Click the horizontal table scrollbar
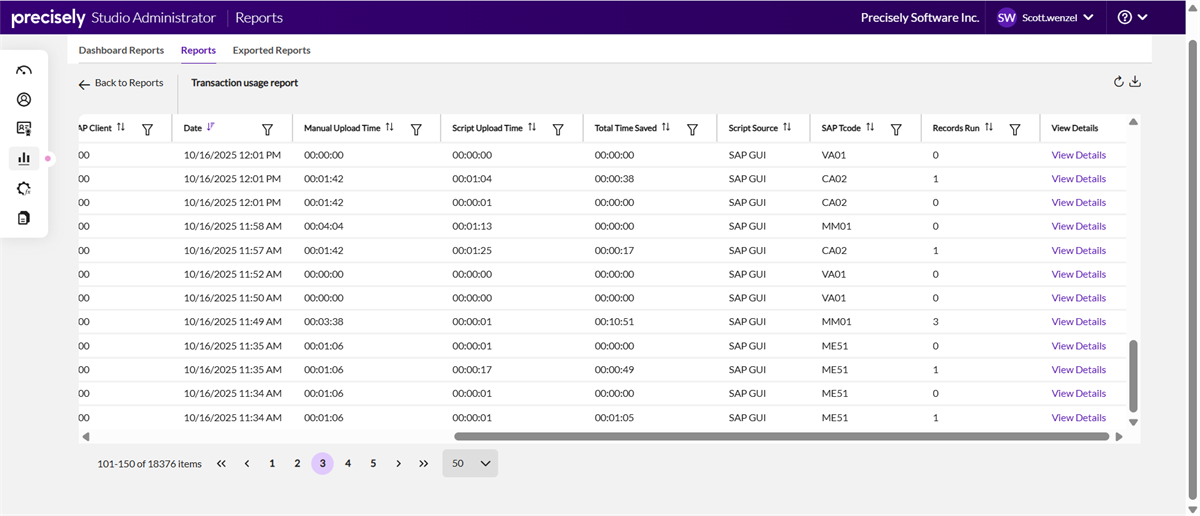This screenshot has width=1200, height=516. (x=780, y=437)
